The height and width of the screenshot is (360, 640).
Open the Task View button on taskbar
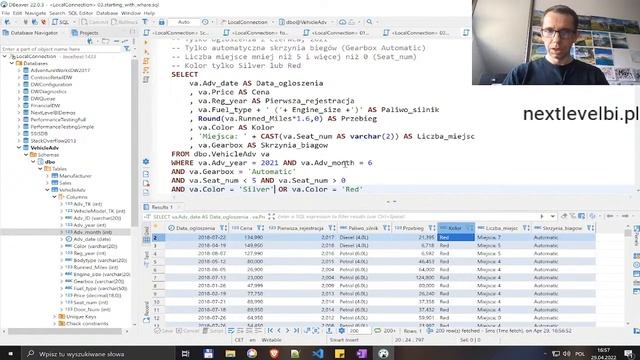click(x=185, y=353)
